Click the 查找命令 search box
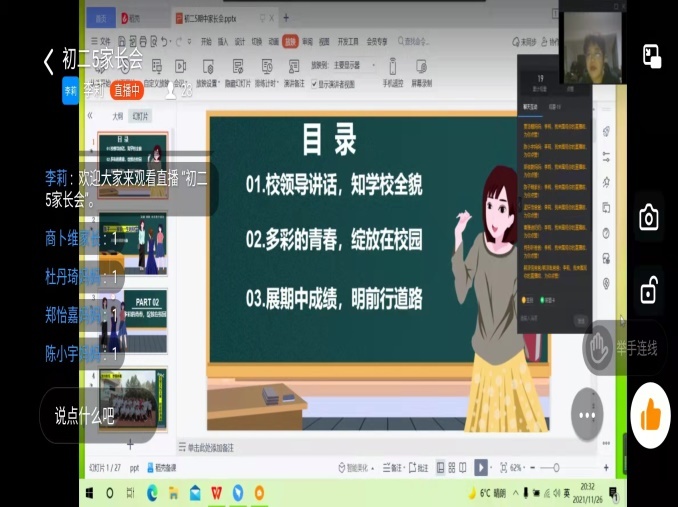Screen dimensions: 678x507 point(414,41)
